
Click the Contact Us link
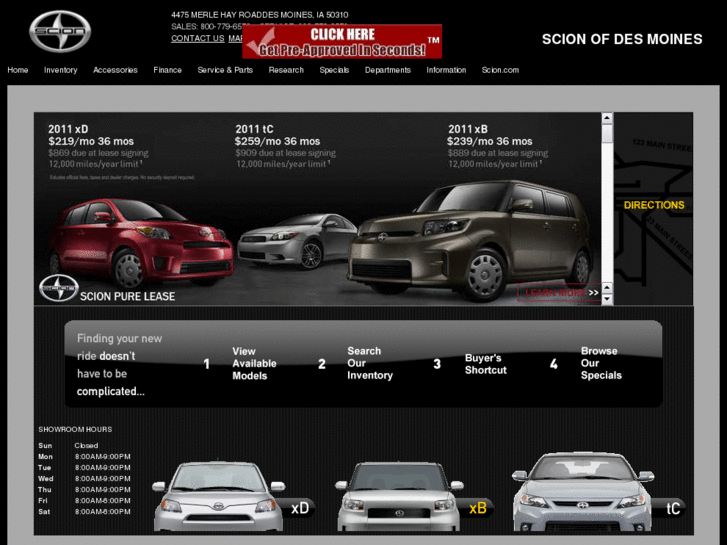[x=198, y=38]
